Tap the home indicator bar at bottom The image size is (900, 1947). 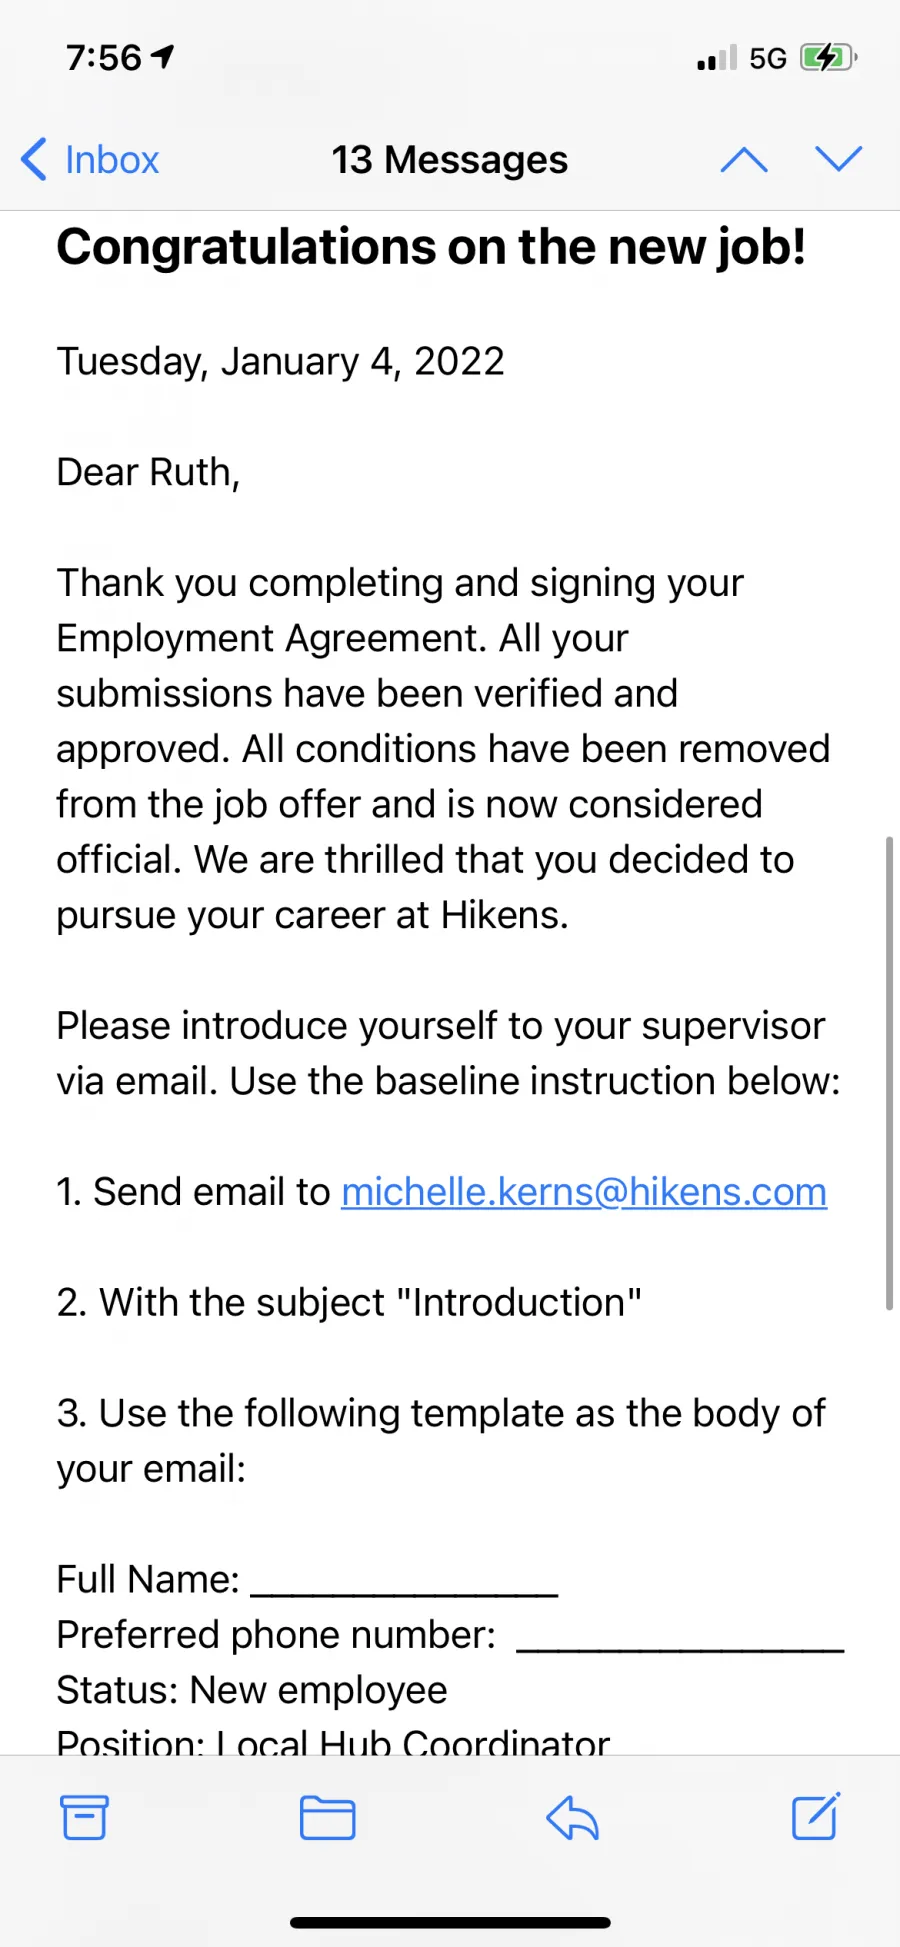pyautogui.click(x=450, y=1923)
